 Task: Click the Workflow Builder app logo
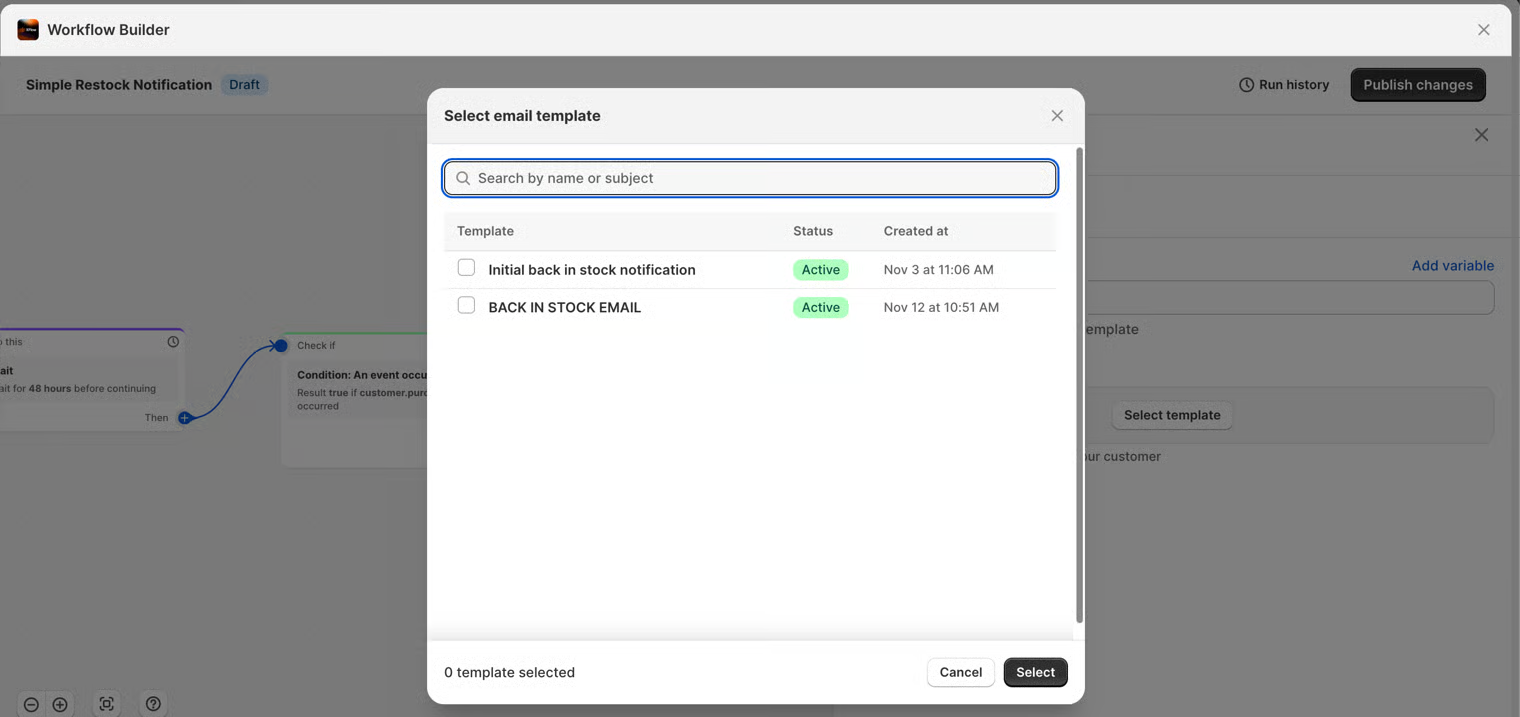28,30
